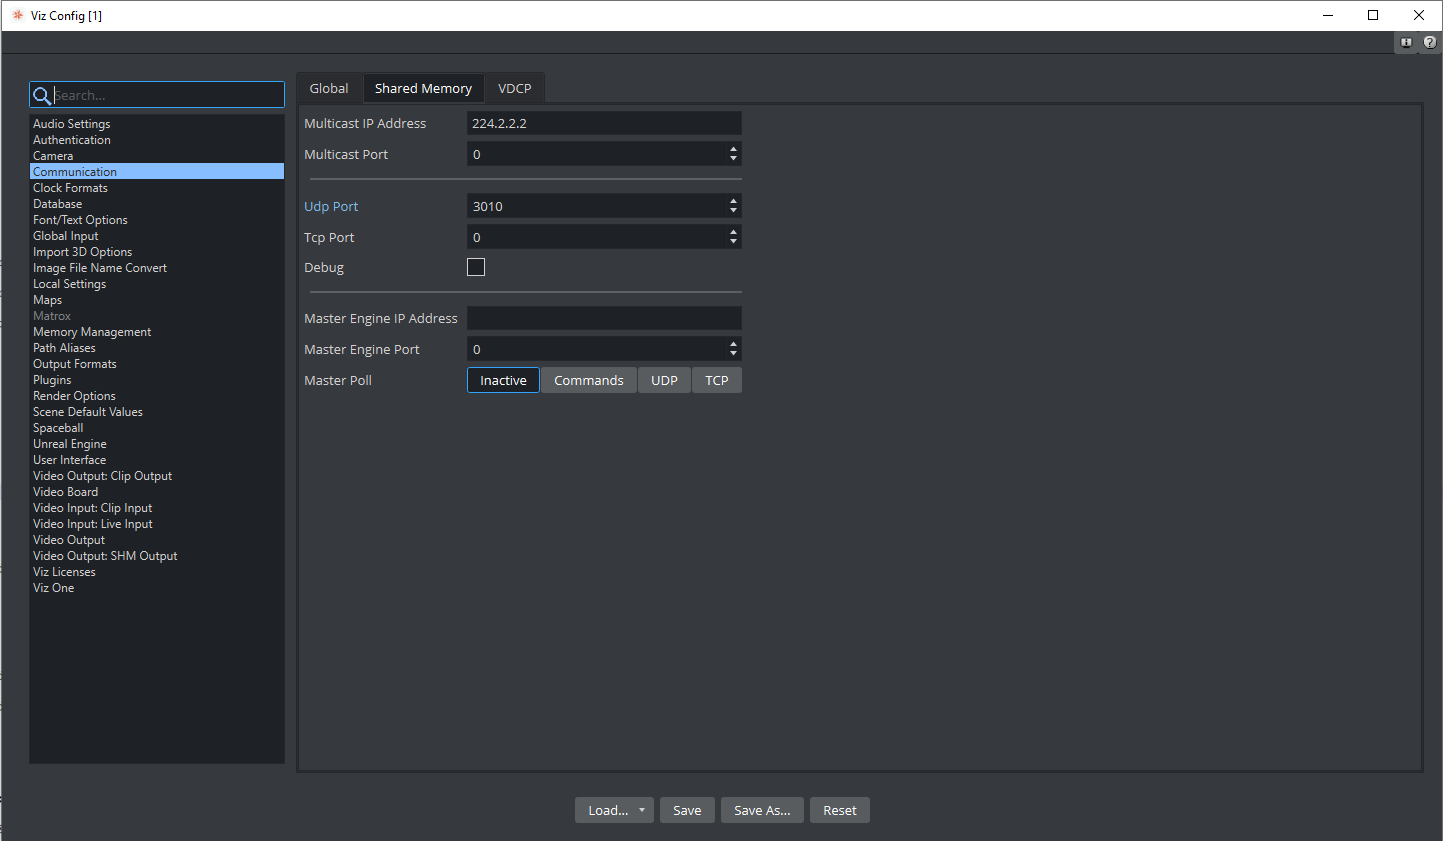Decrease Udp Port with the down arrow
The height and width of the screenshot is (841, 1443).
pos(734,211)
